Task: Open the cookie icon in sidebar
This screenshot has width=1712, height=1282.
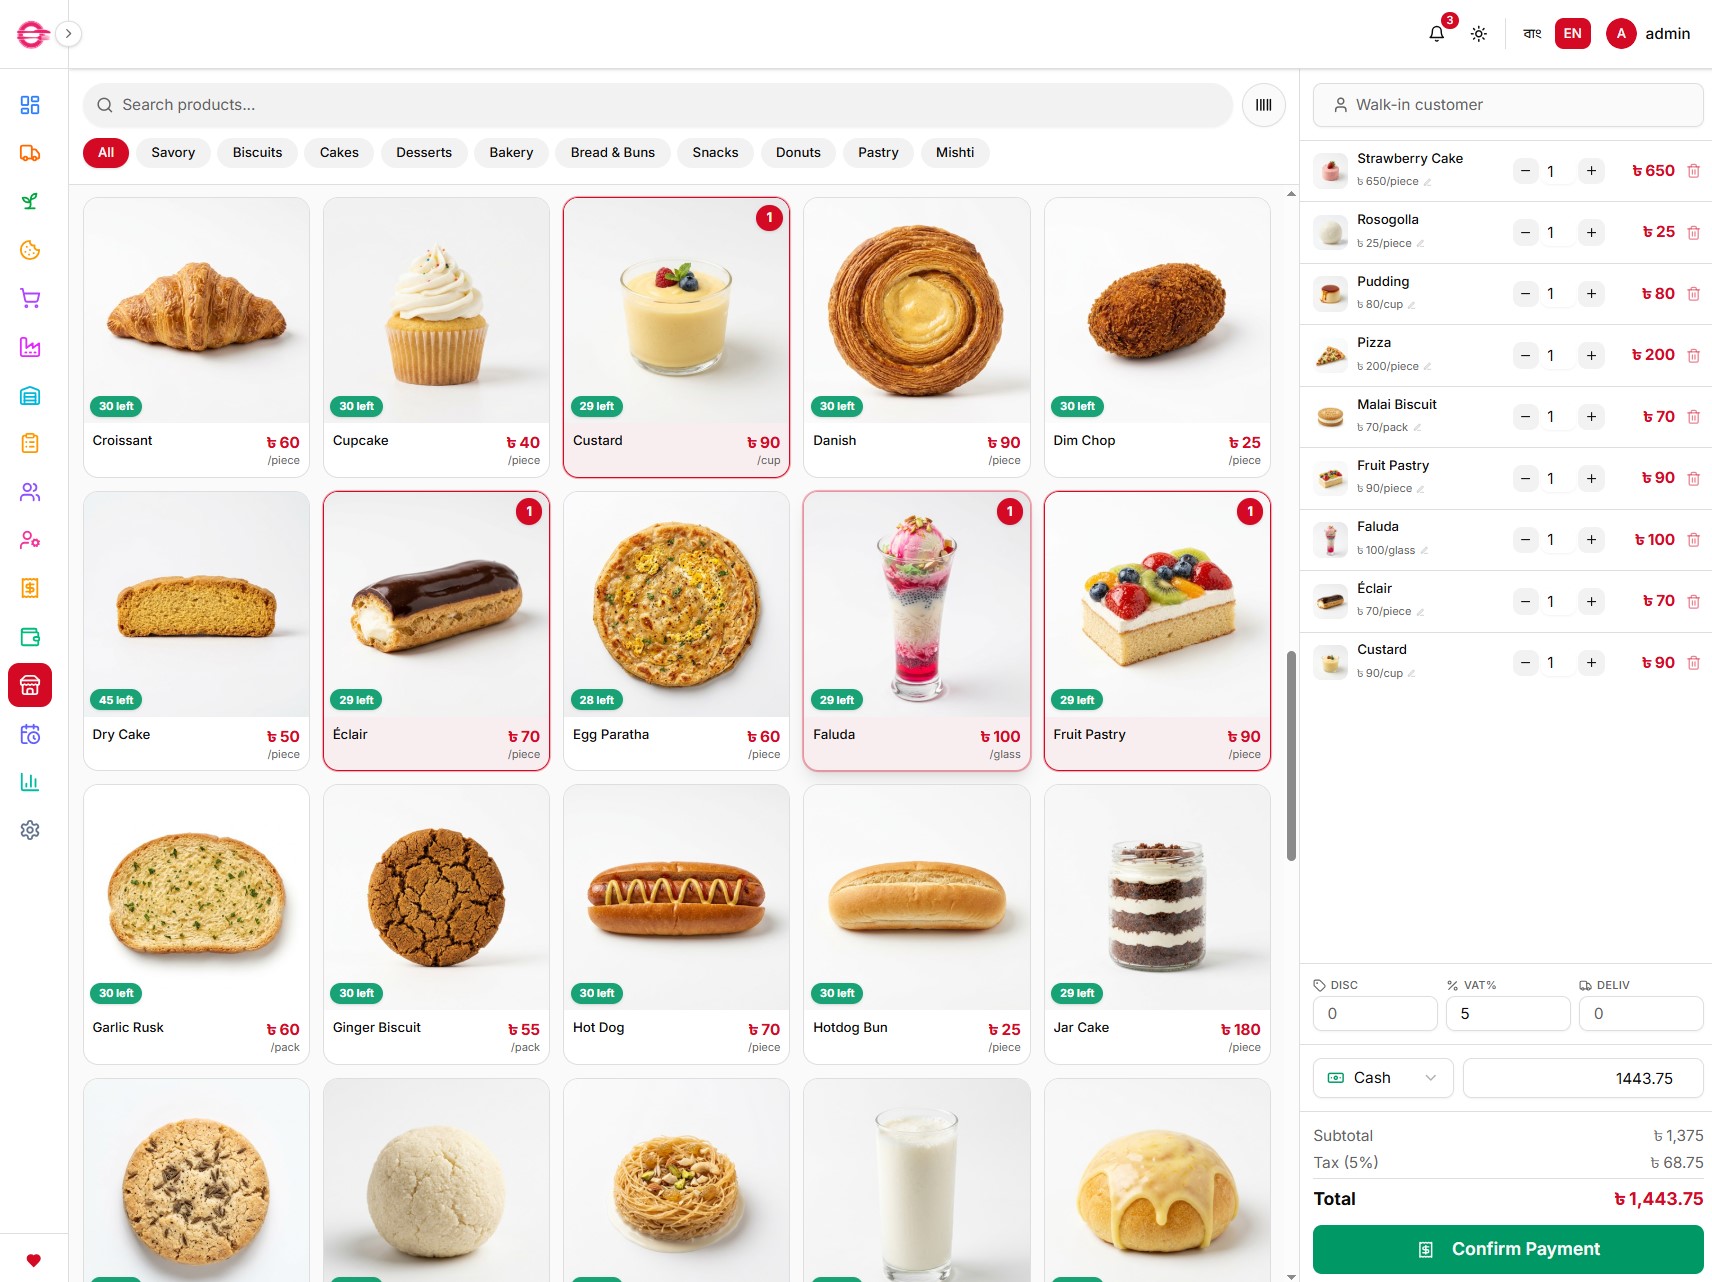Action: [x=30, y=250]
